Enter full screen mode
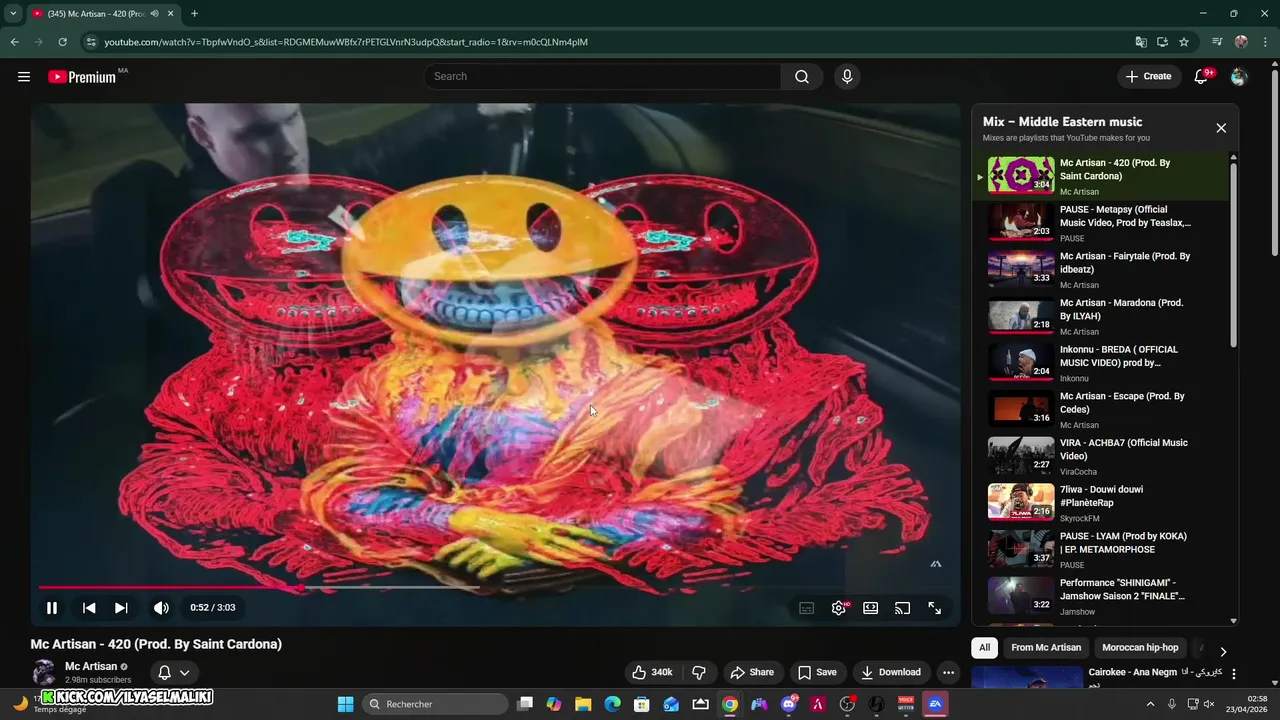 click(x=935, y=608)
